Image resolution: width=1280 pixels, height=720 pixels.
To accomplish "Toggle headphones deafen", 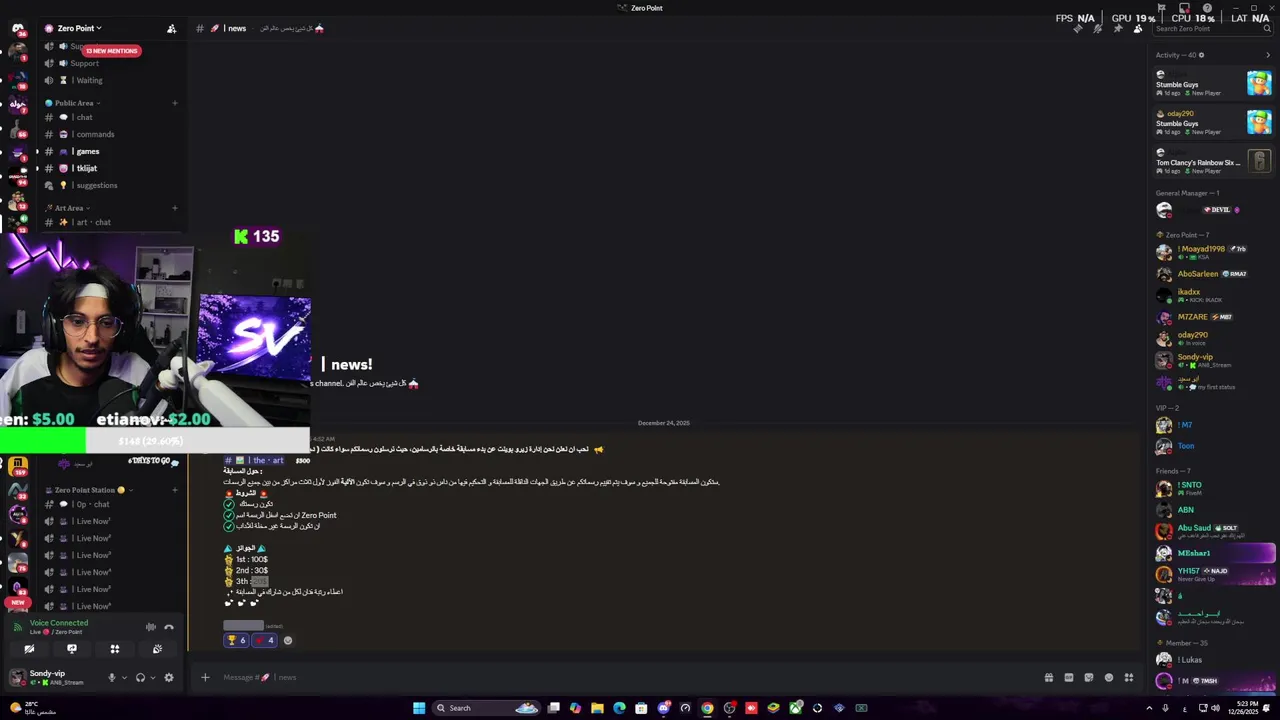I will (140, 677).
